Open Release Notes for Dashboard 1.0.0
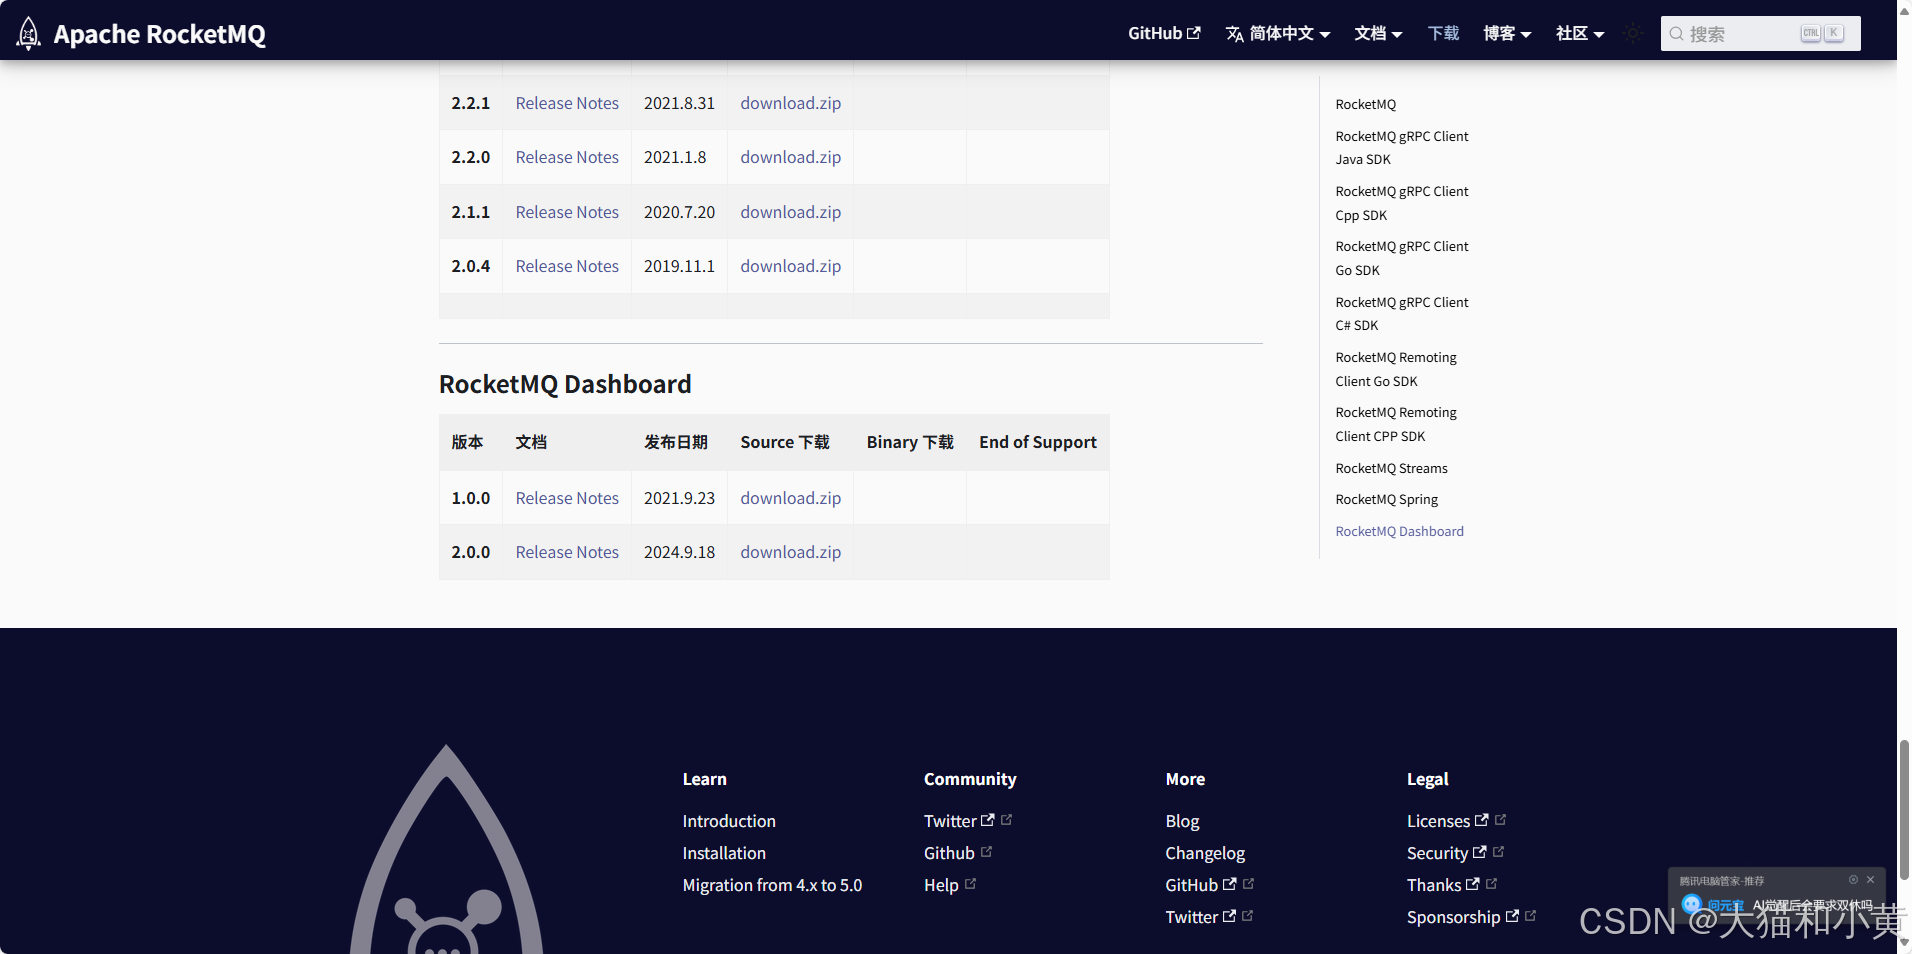 click(x=567, y=498)
